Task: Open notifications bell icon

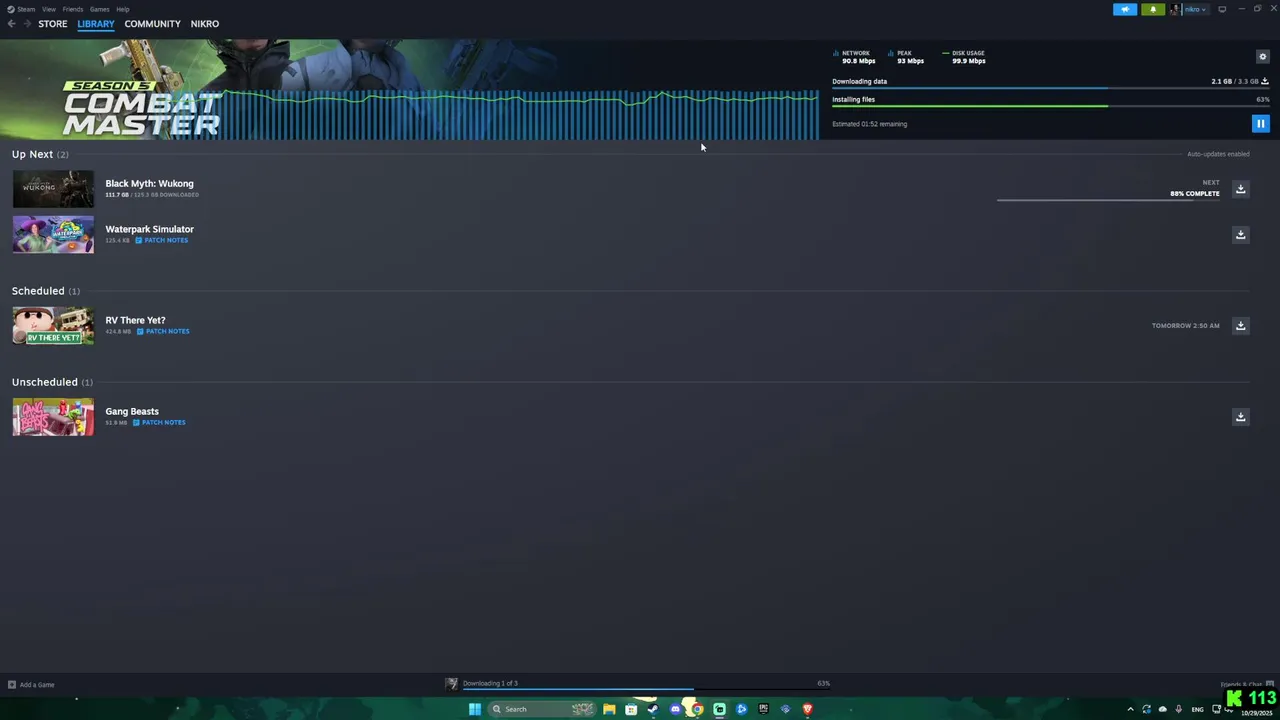Action: click(1153, 9)
